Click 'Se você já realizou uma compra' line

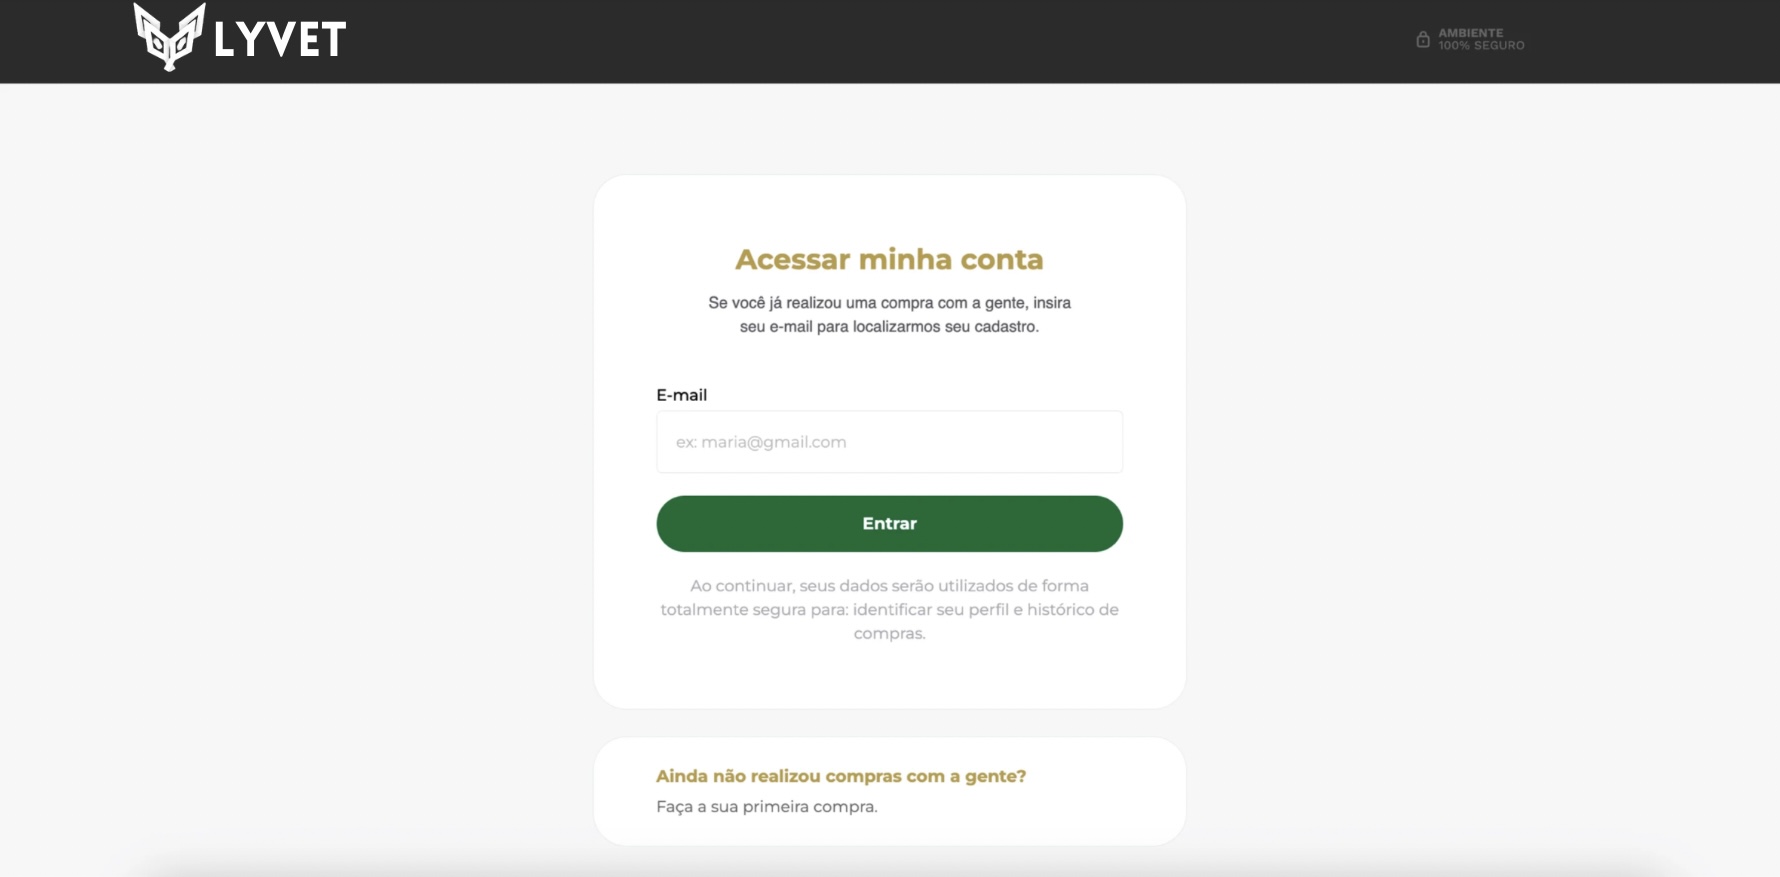[889, 303]
